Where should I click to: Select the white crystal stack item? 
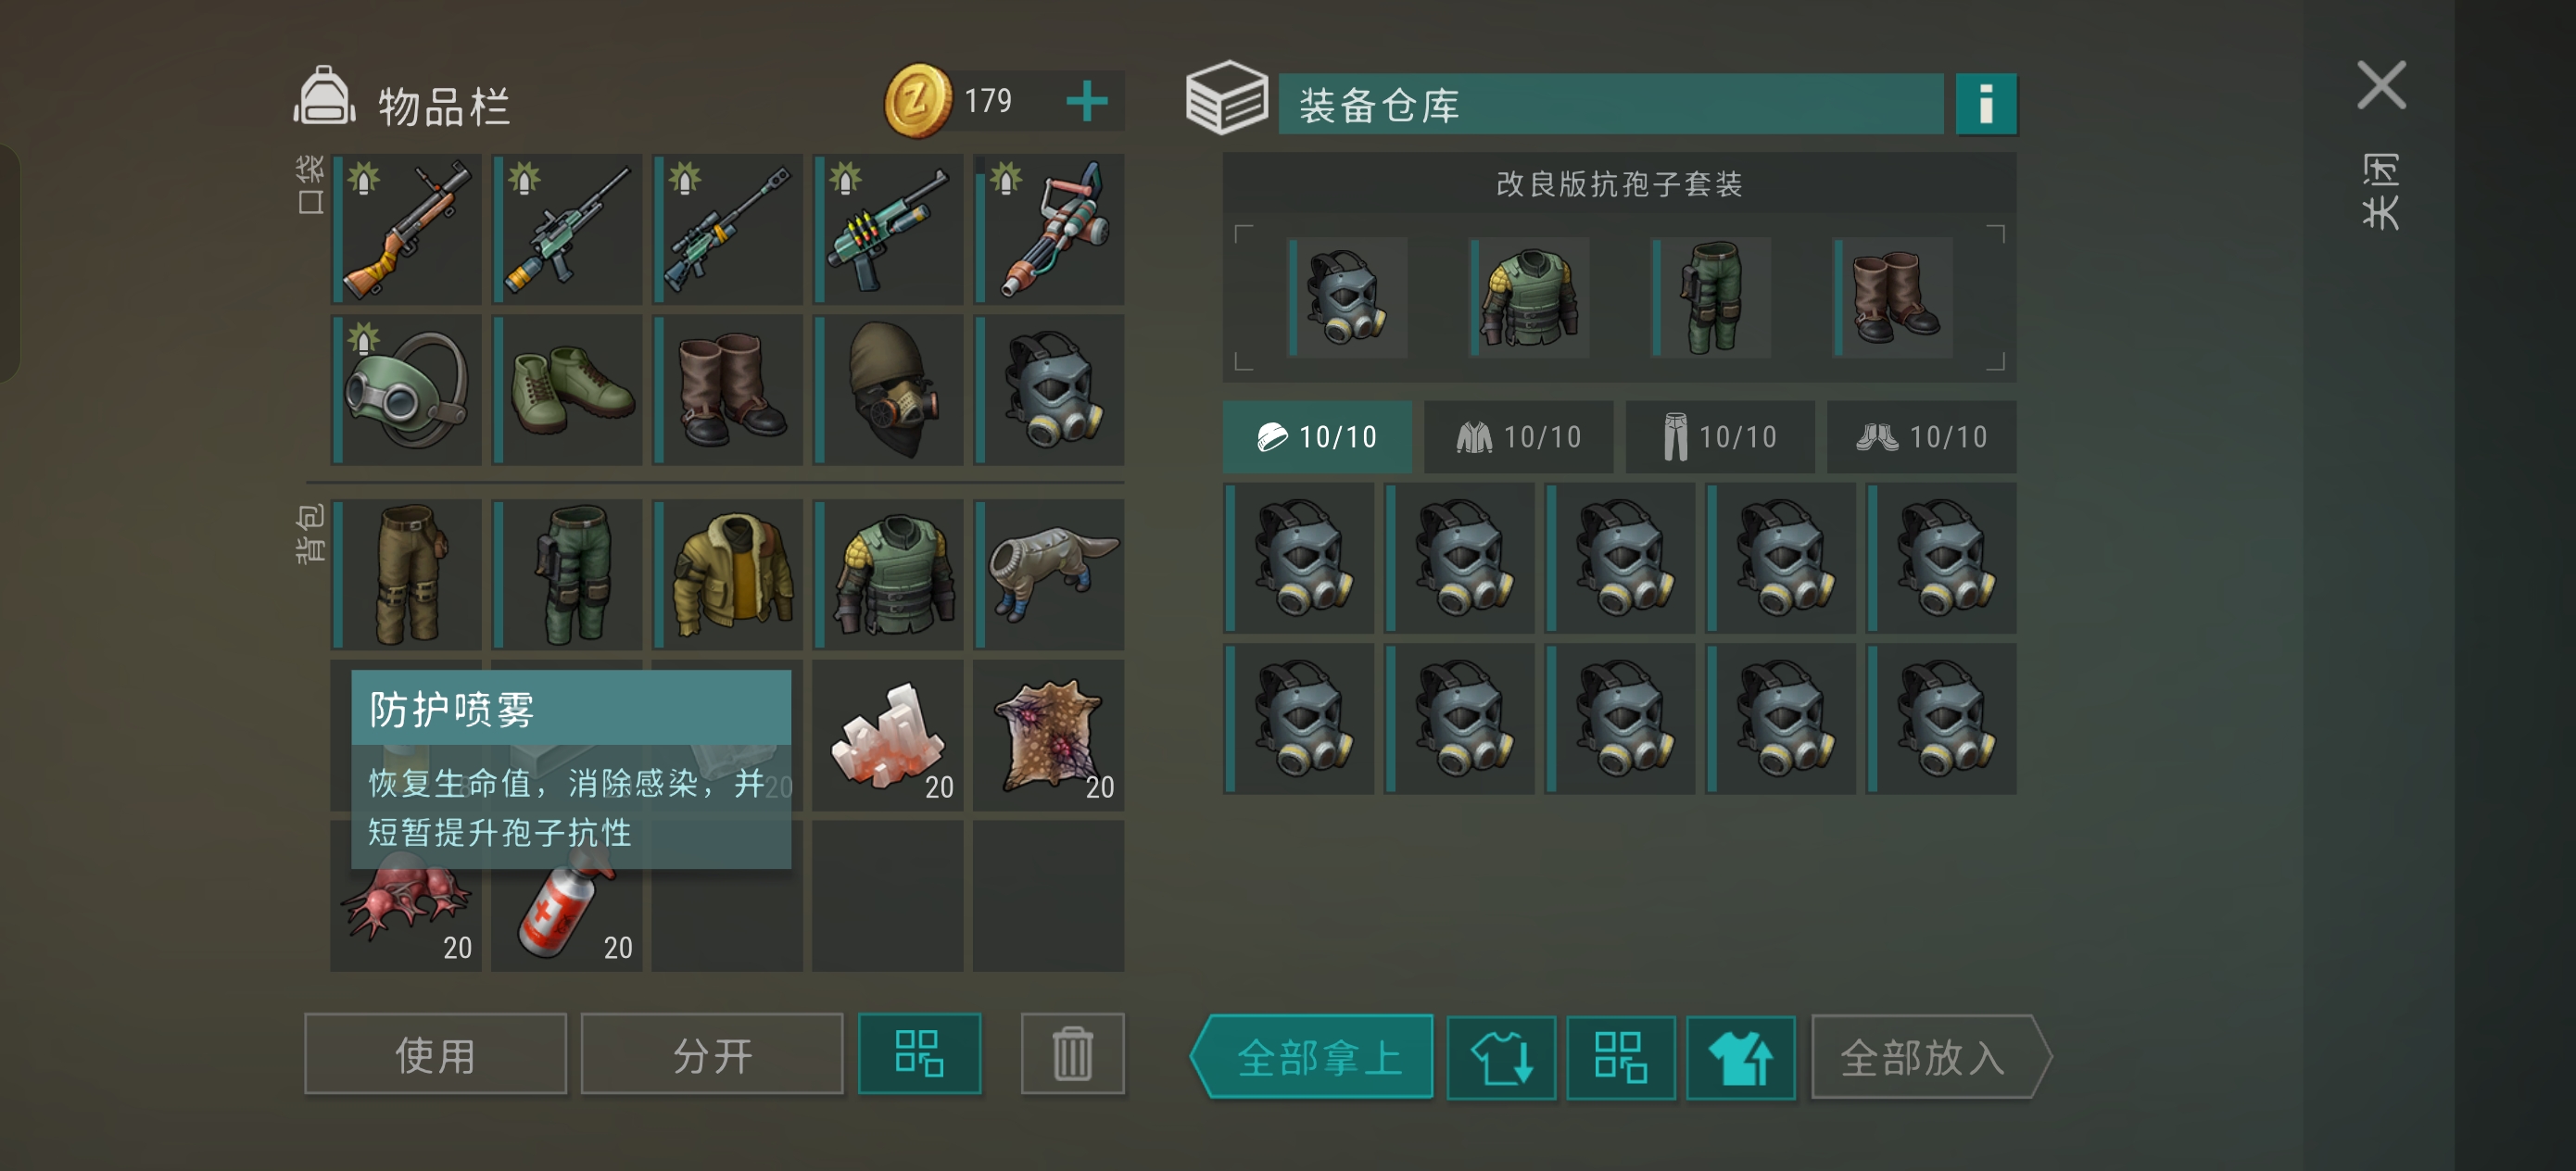coord(888,735)
